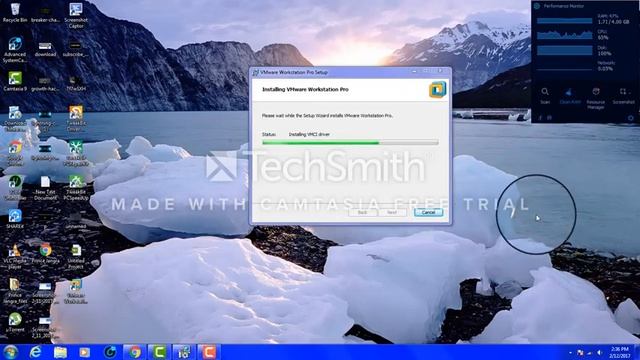Click Clean RAM in Performance Monitor
The height and width of the screenshot is (360, 640).
(570, 96)
